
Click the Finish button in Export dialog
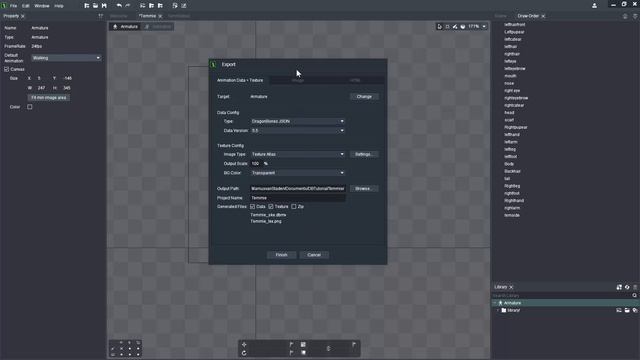tap(281, 255)
